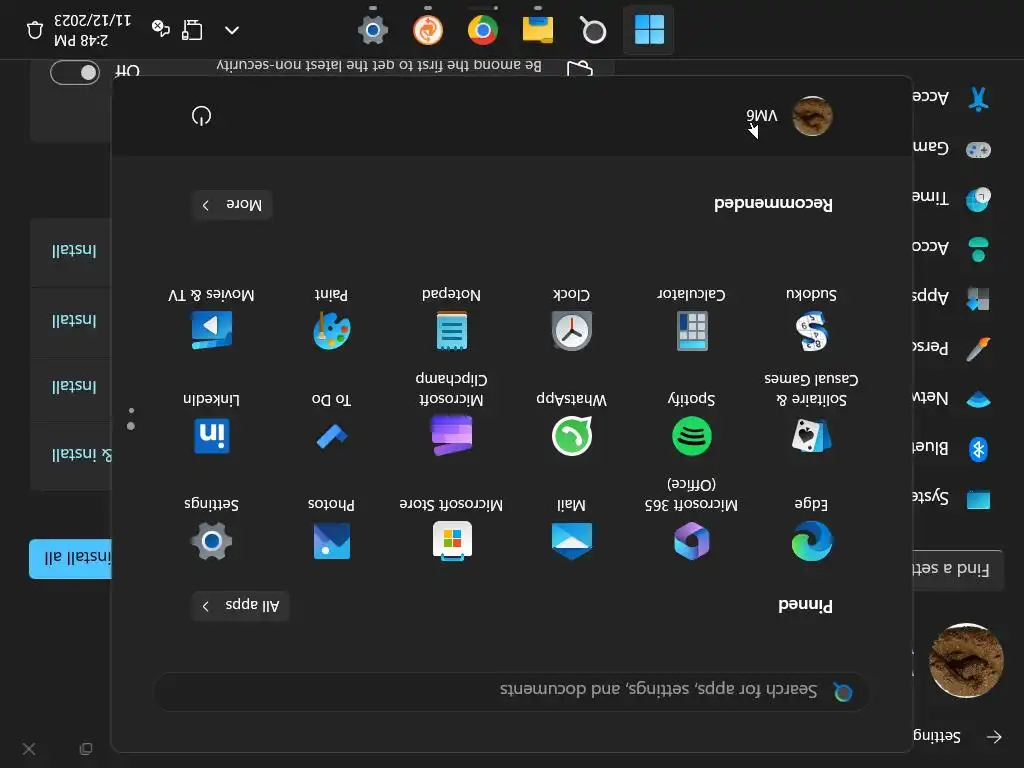Toggle the Off switch in Settings window
1024x768 pixels.
[x=75, y=72]
